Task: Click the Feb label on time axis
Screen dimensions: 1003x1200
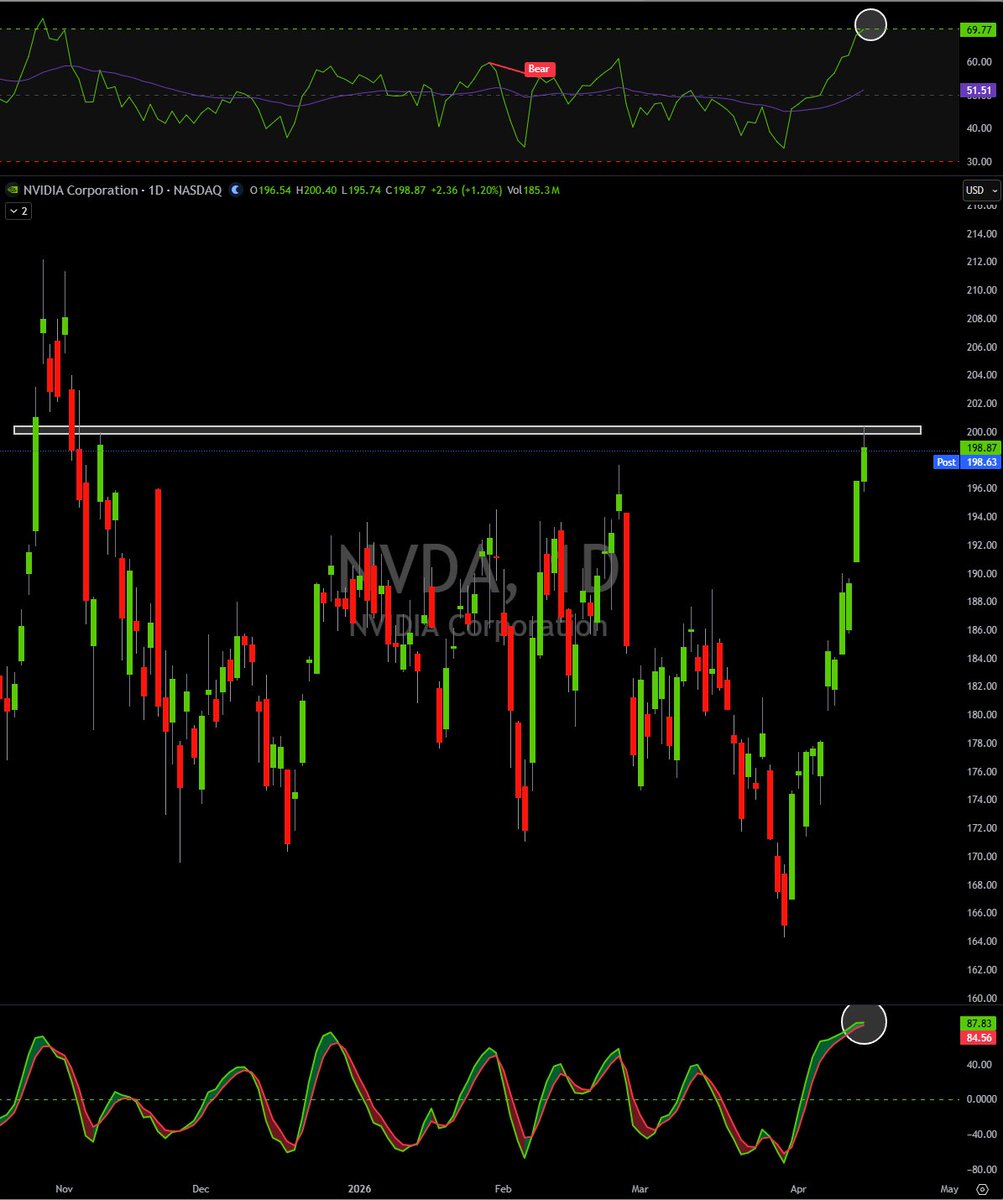Action: click(503, 1189)
